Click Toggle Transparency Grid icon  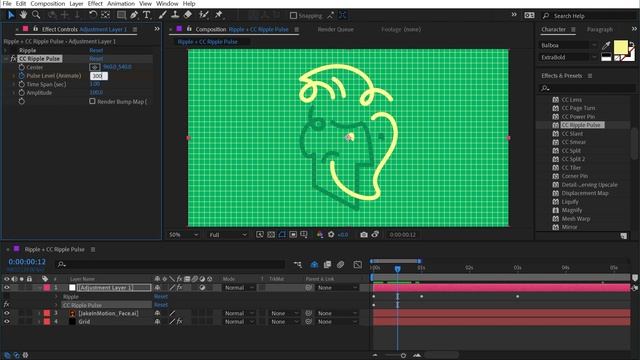[x=271, y=235]
